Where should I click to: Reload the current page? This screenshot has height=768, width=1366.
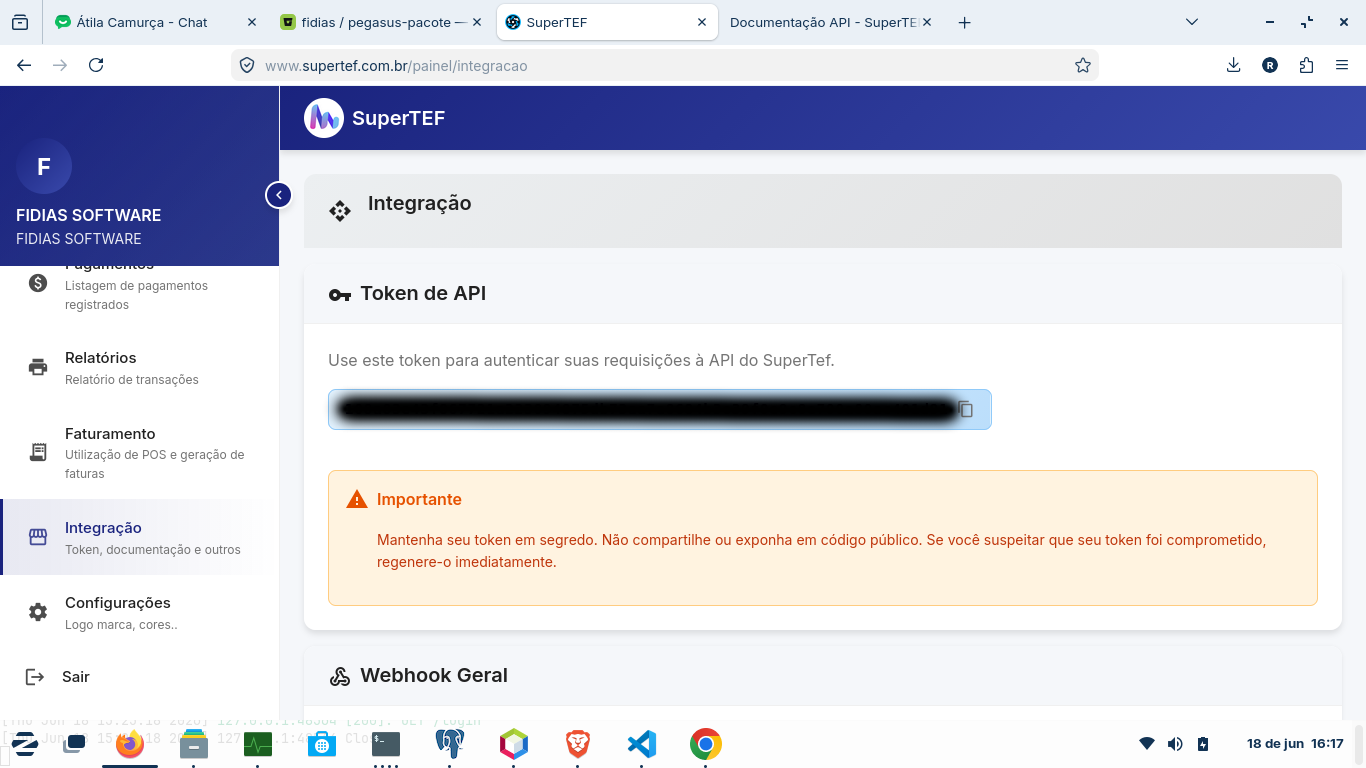tap(96, 65)
